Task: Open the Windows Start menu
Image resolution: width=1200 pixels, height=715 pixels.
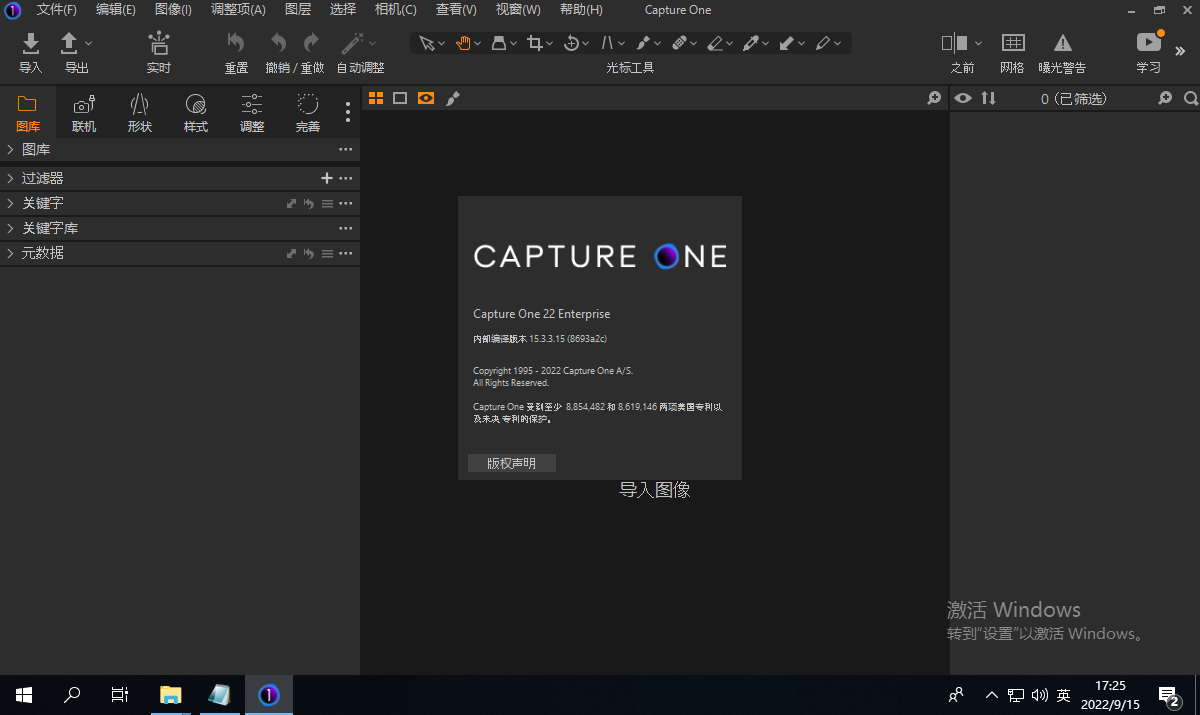Action: [24, 695]
